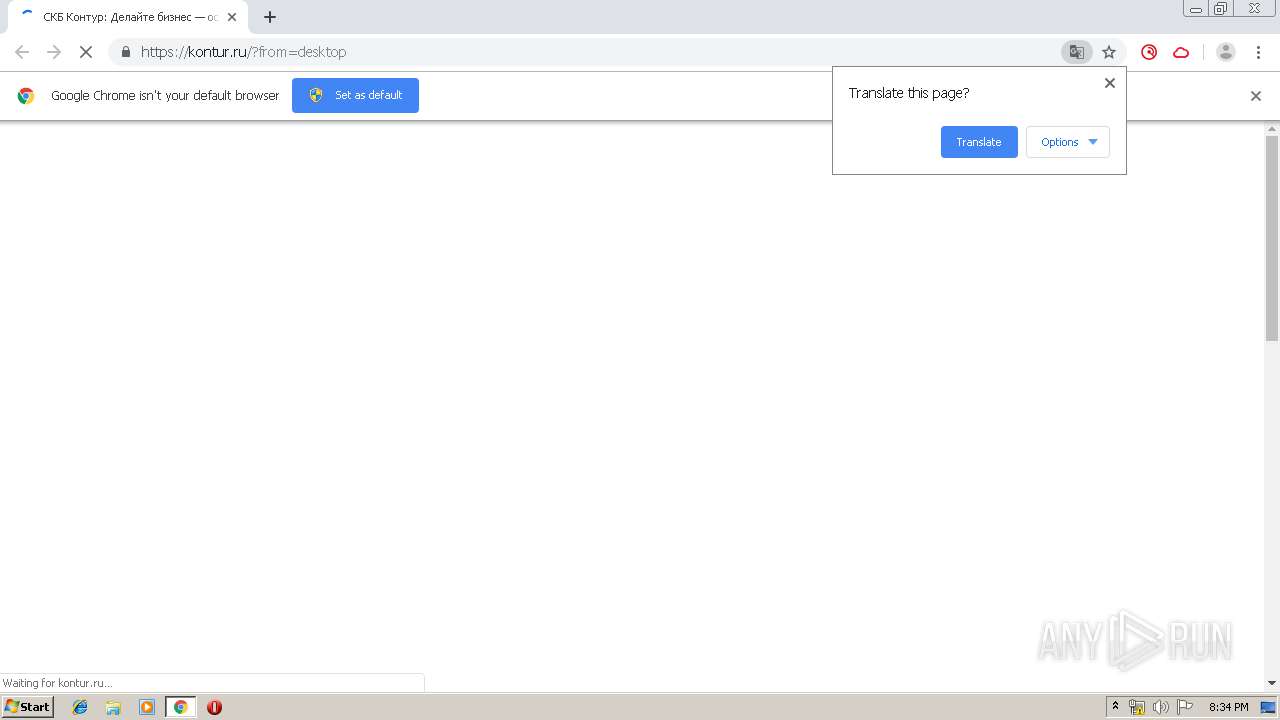The width and height of the screenshot is (1280, 720).
Task: Expand the translate Options dropdown
Action: (1068, 142)
